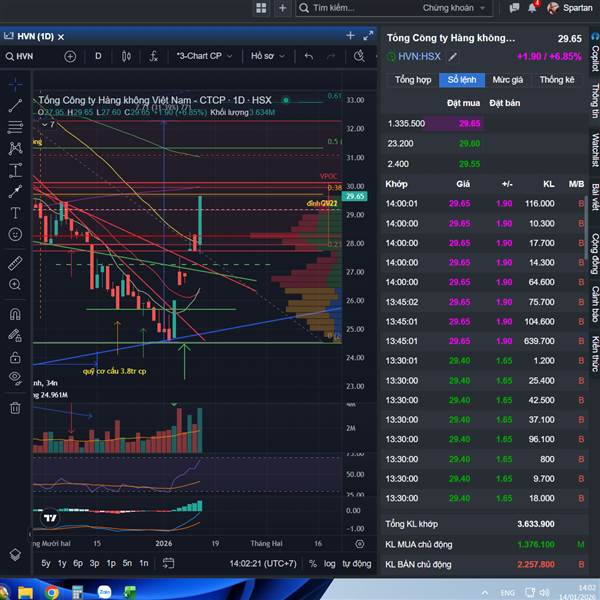
Task: Select the brush annotation tool
Action: (x=15, y=191)
